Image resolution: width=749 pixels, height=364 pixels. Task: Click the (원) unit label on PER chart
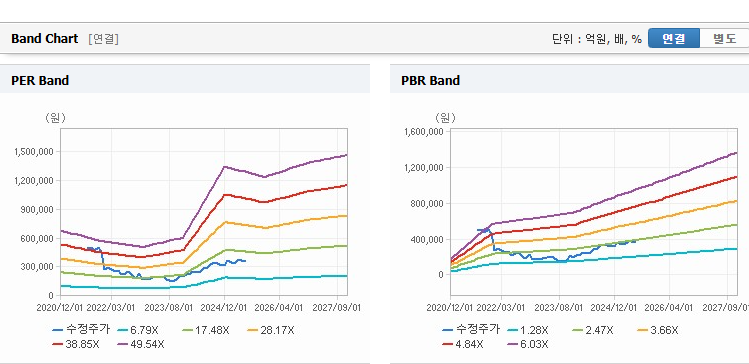[x=55, y=118]
